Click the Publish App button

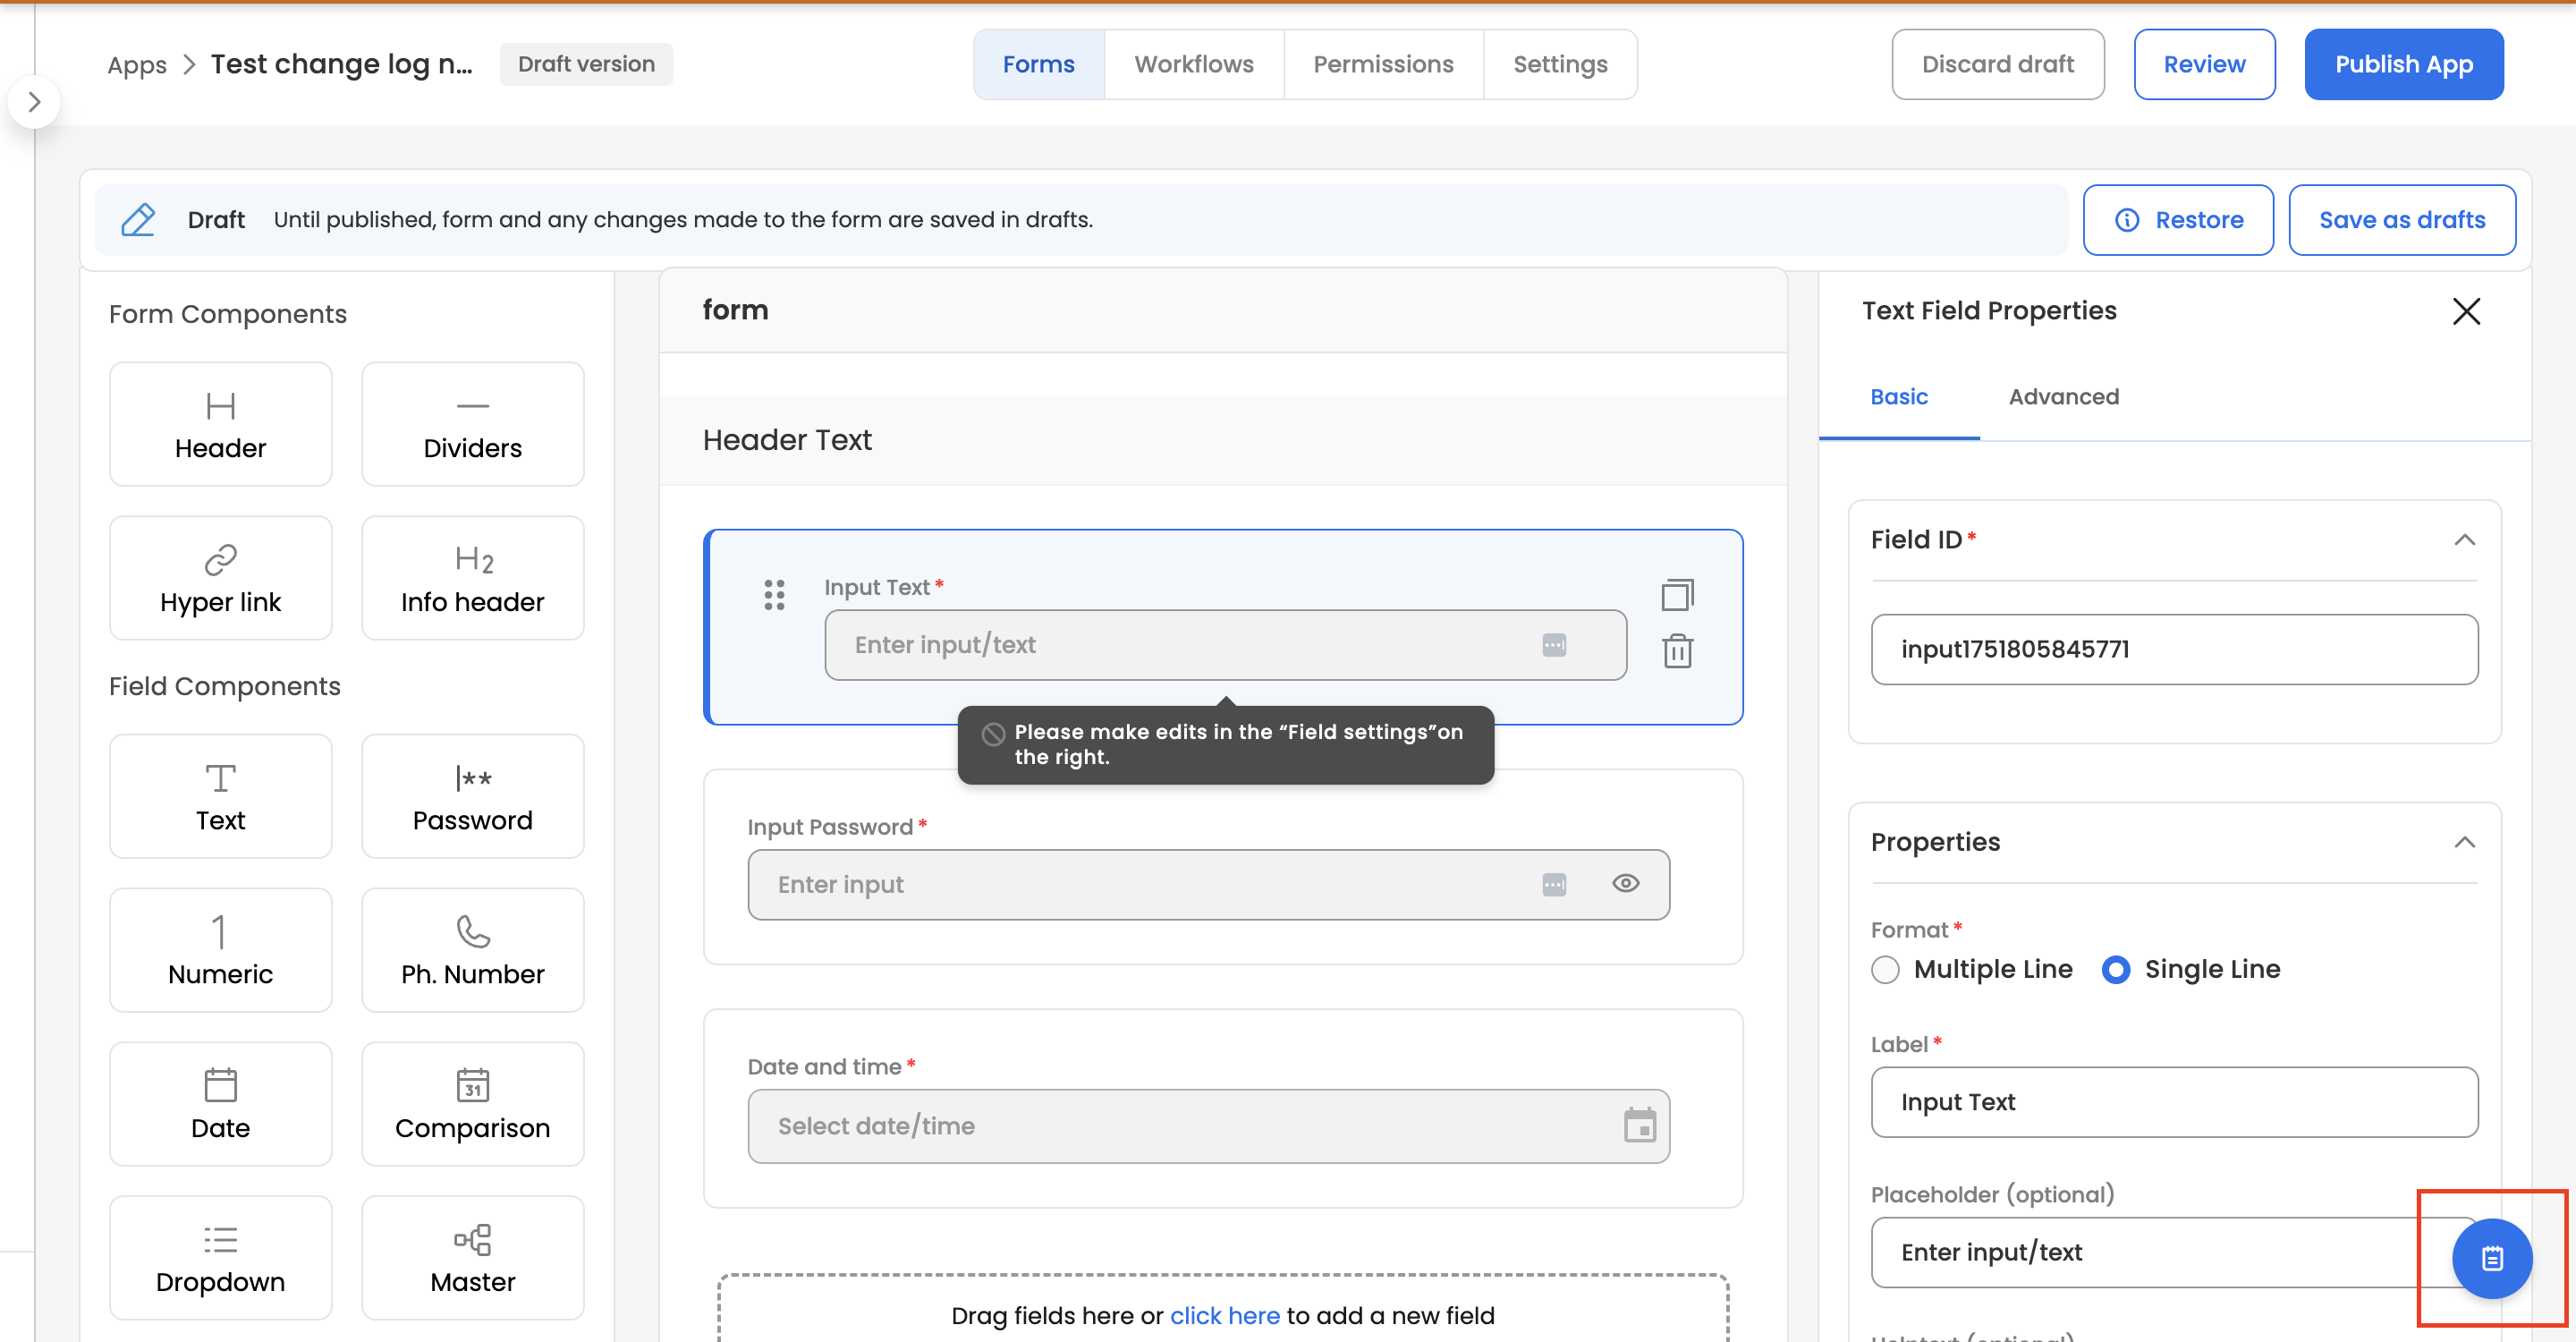[2403, 64]
